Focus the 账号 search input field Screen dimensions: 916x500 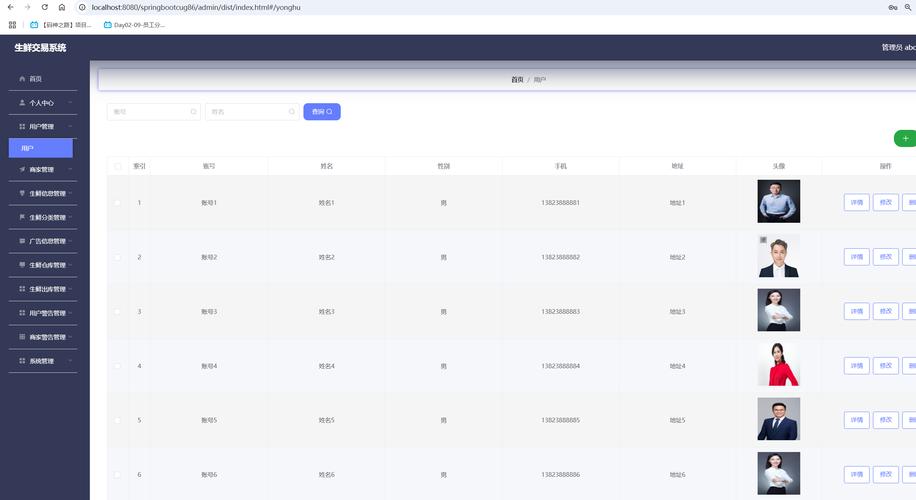pyautogui.click(x=154, y=112)
